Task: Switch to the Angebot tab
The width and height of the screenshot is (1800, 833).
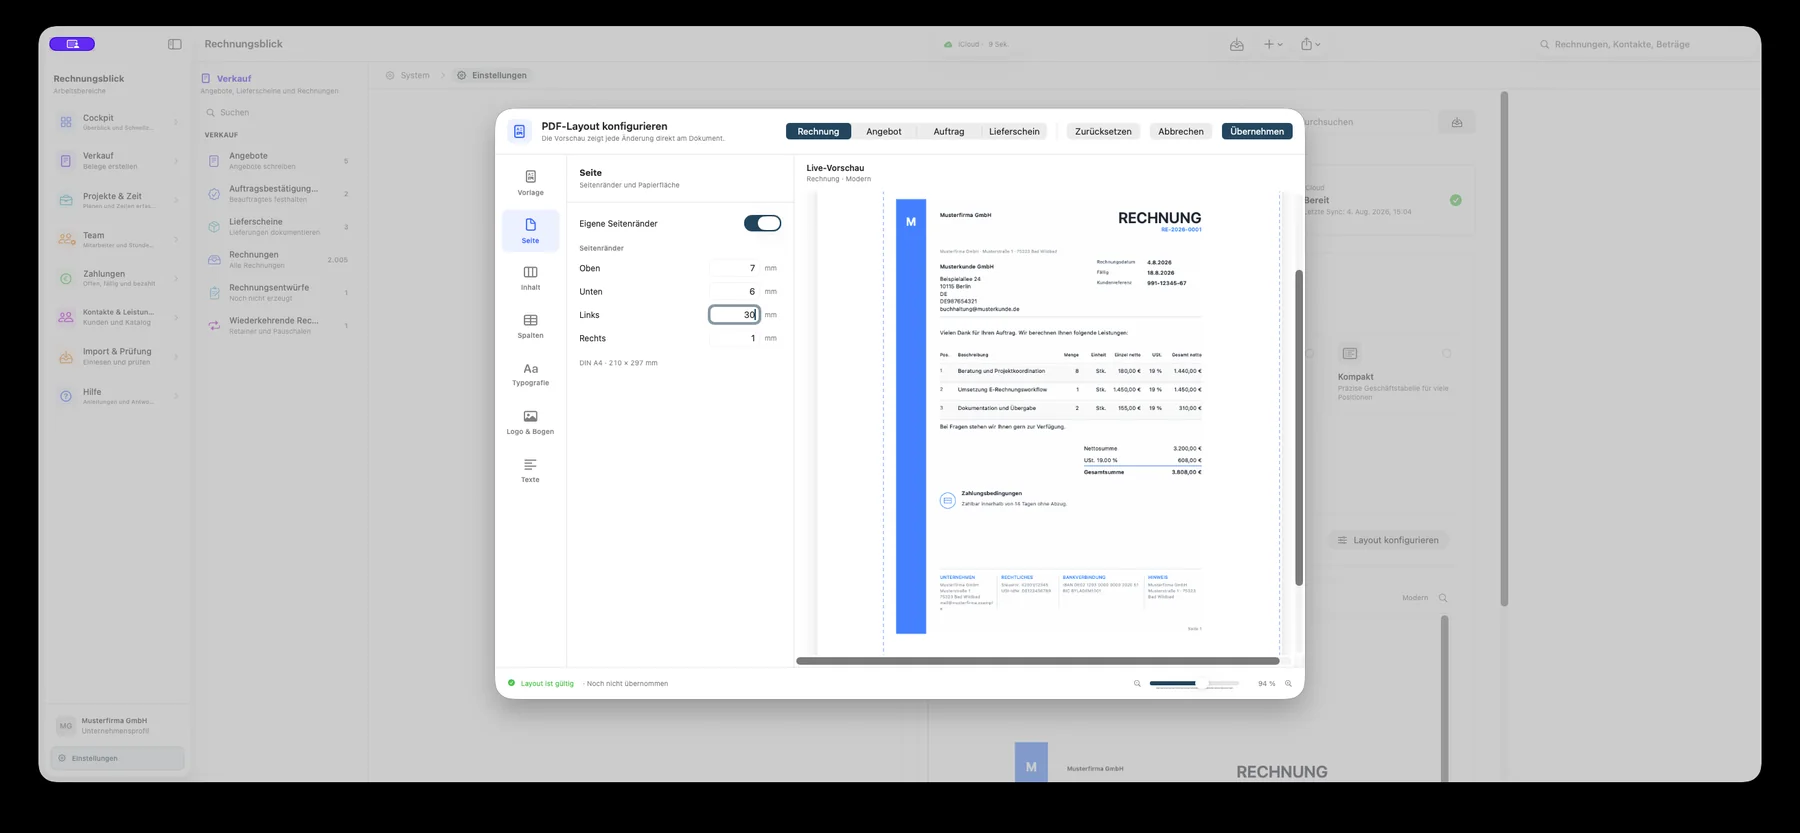Action: click(x=884, y=132)
